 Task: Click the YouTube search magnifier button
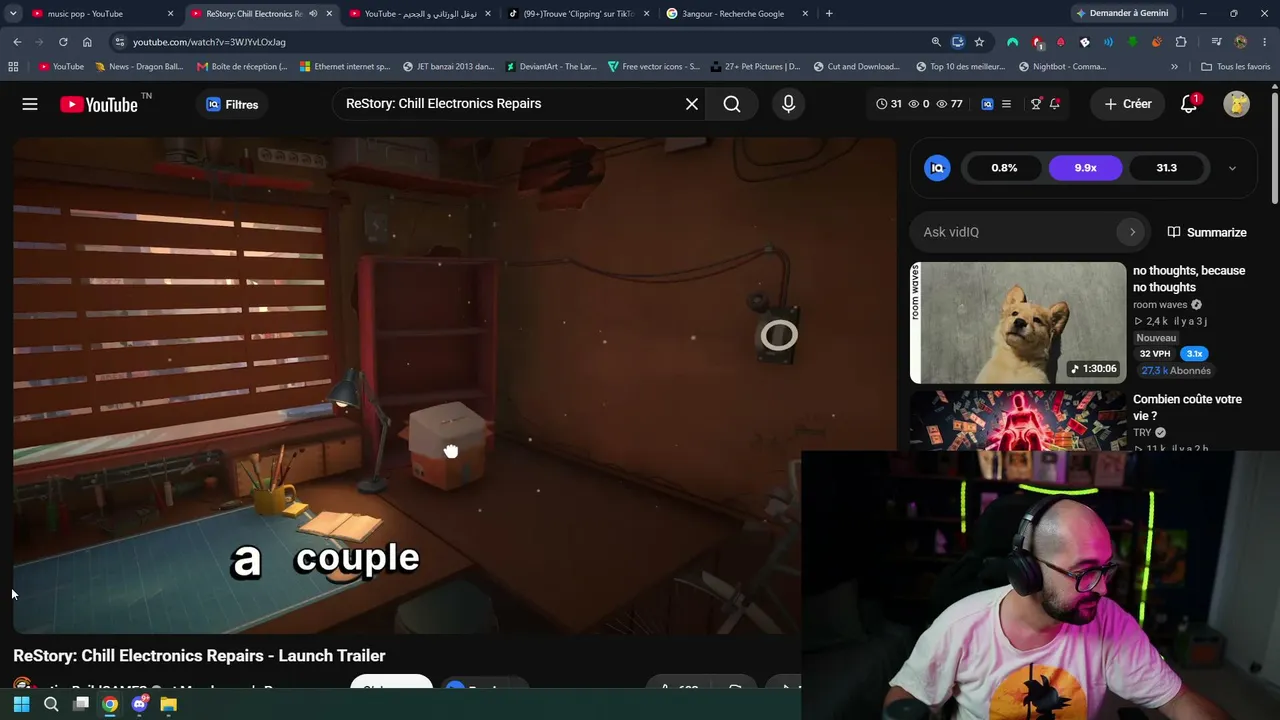pos(732,104)
